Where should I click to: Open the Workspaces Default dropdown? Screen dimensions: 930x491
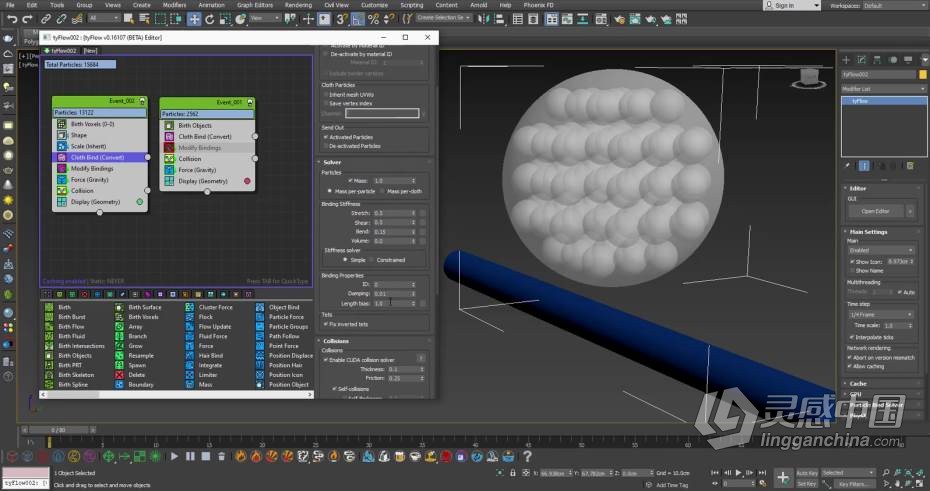[x=893, y=5]
